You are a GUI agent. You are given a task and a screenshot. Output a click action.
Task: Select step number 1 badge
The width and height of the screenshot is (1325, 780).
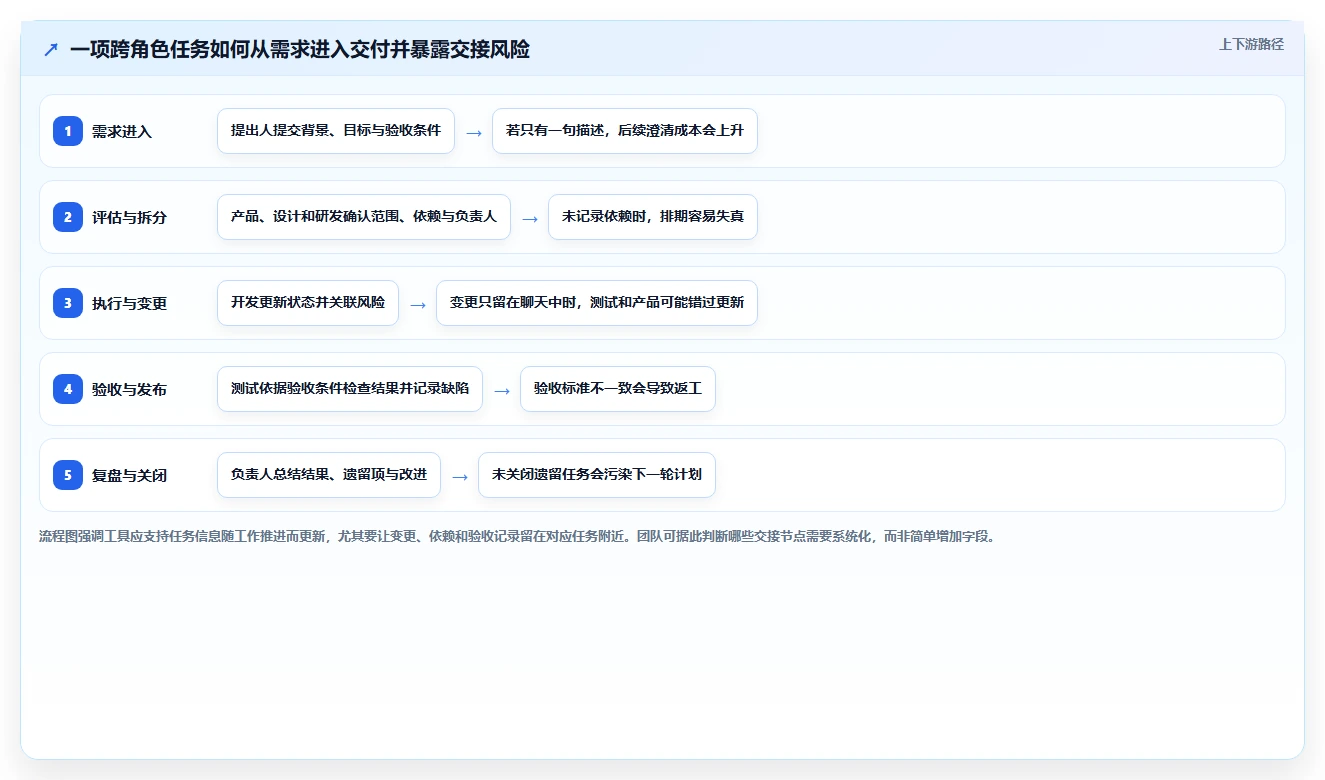point(68,131)
